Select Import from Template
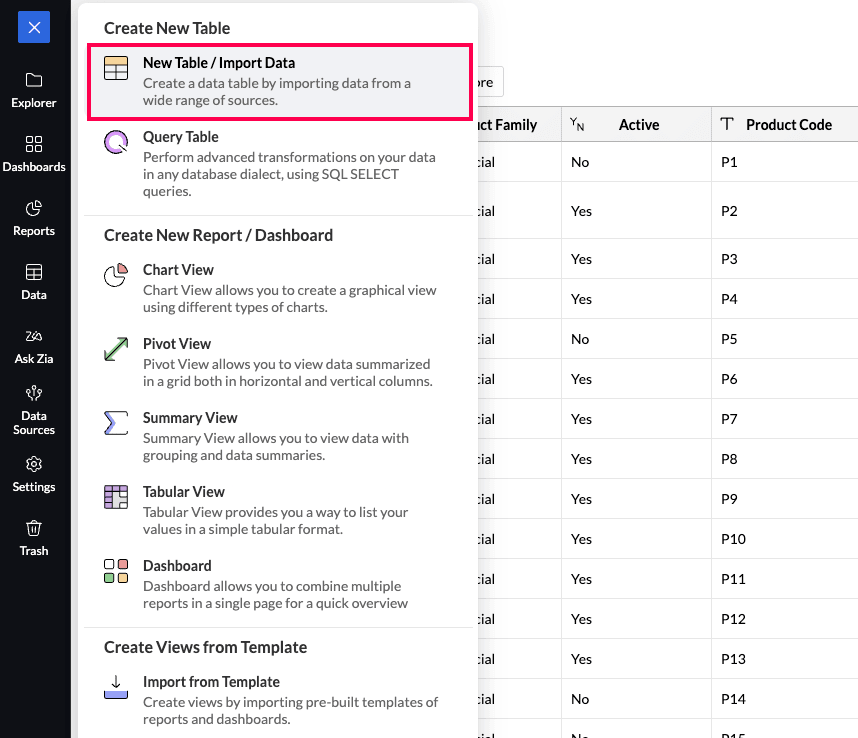The height and width of the screenshot is (738, 858). coord(280,700)
